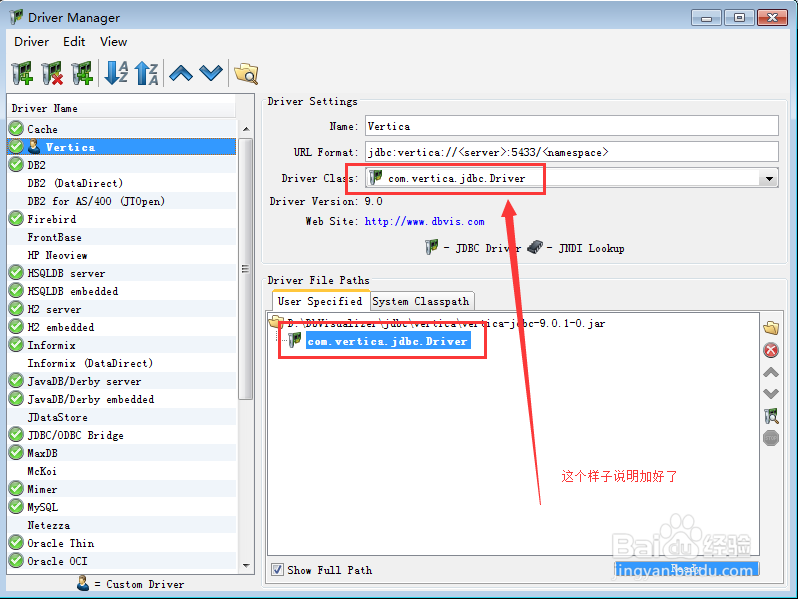
Task: Remove selected driver file path entry
Action: pos(771,350)
